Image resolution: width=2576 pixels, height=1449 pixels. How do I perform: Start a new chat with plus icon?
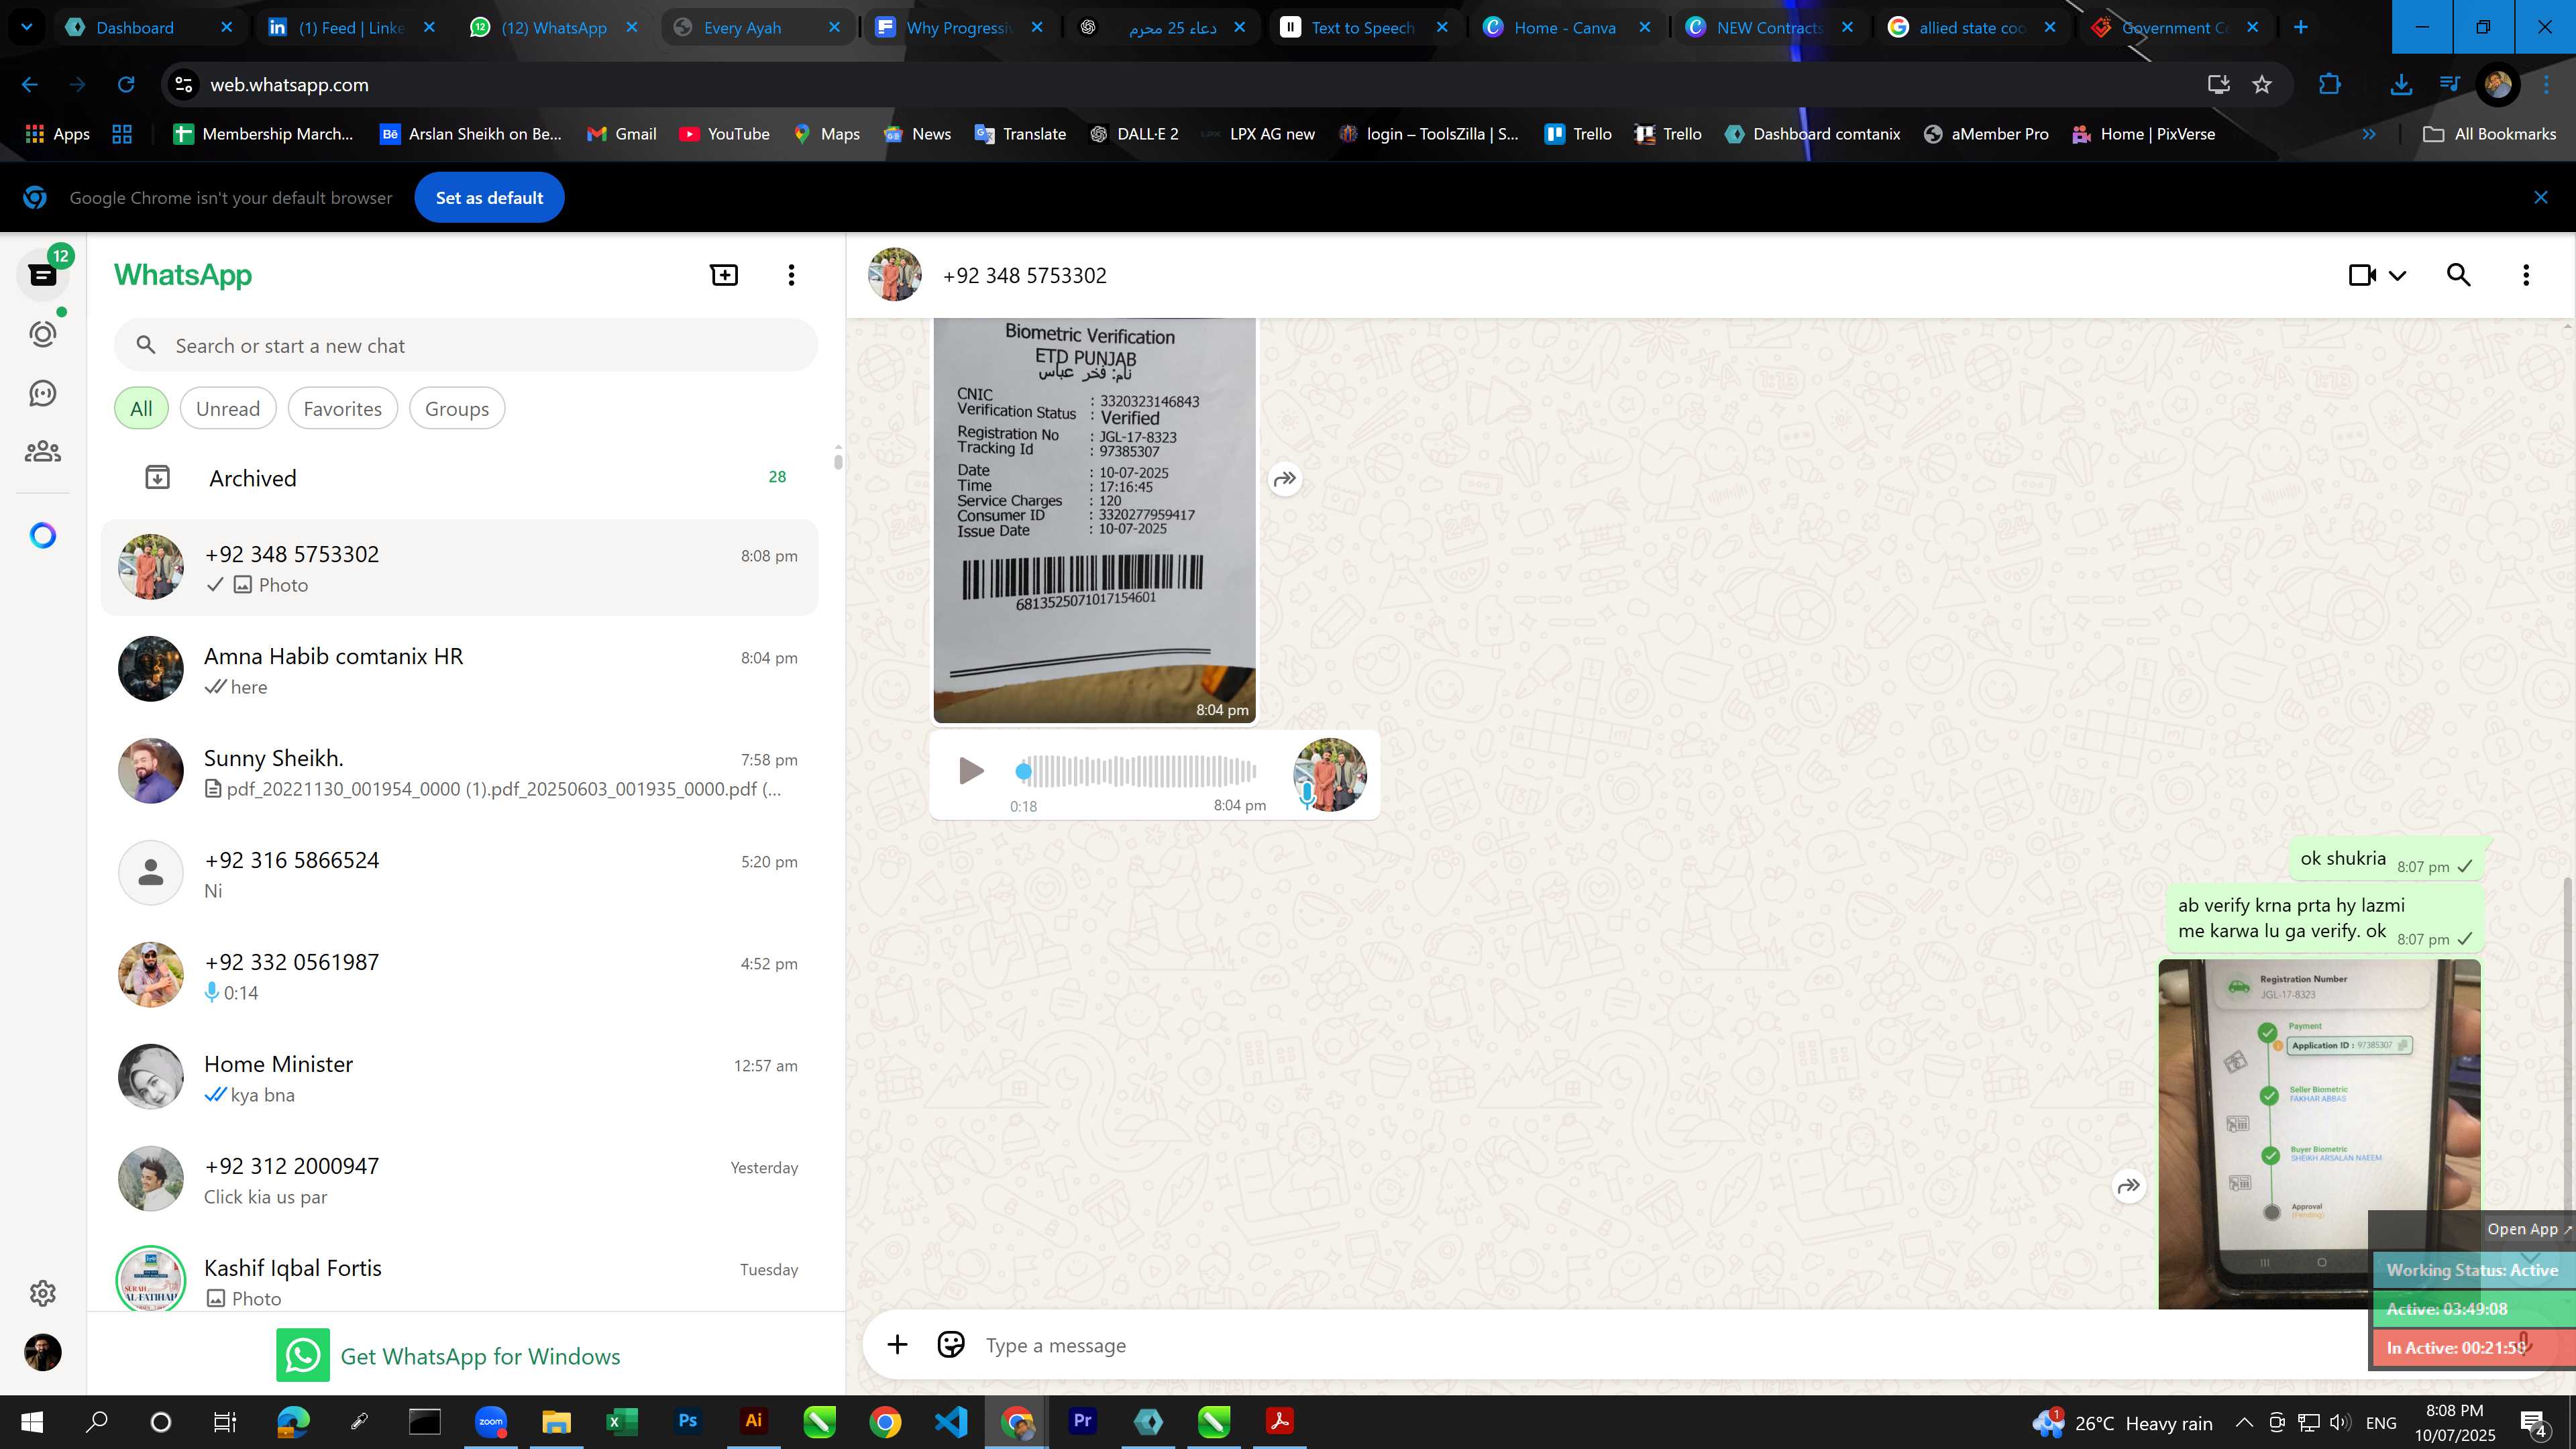[724, 275]
